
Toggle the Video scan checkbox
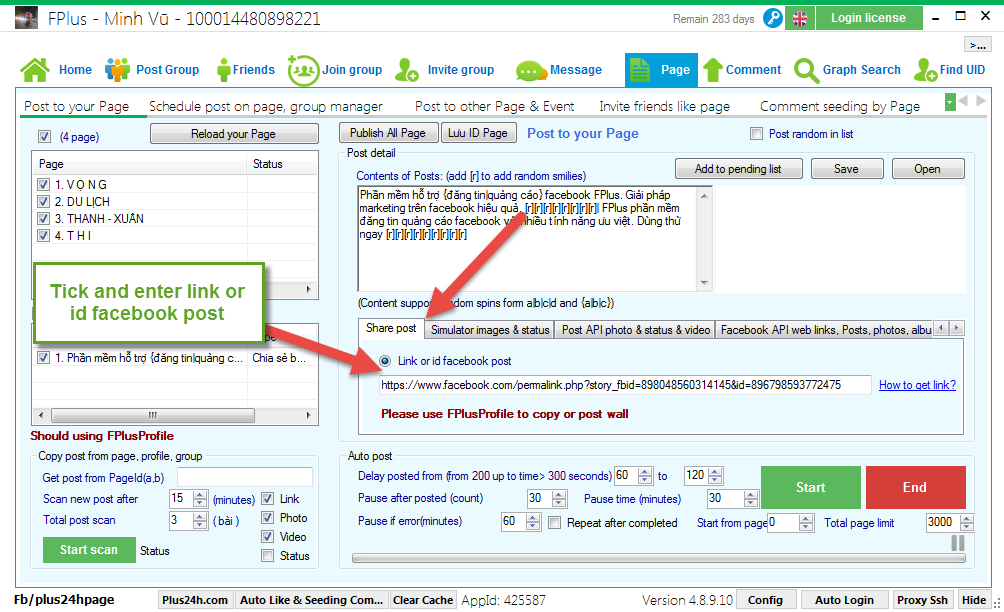tap(268, 537)
